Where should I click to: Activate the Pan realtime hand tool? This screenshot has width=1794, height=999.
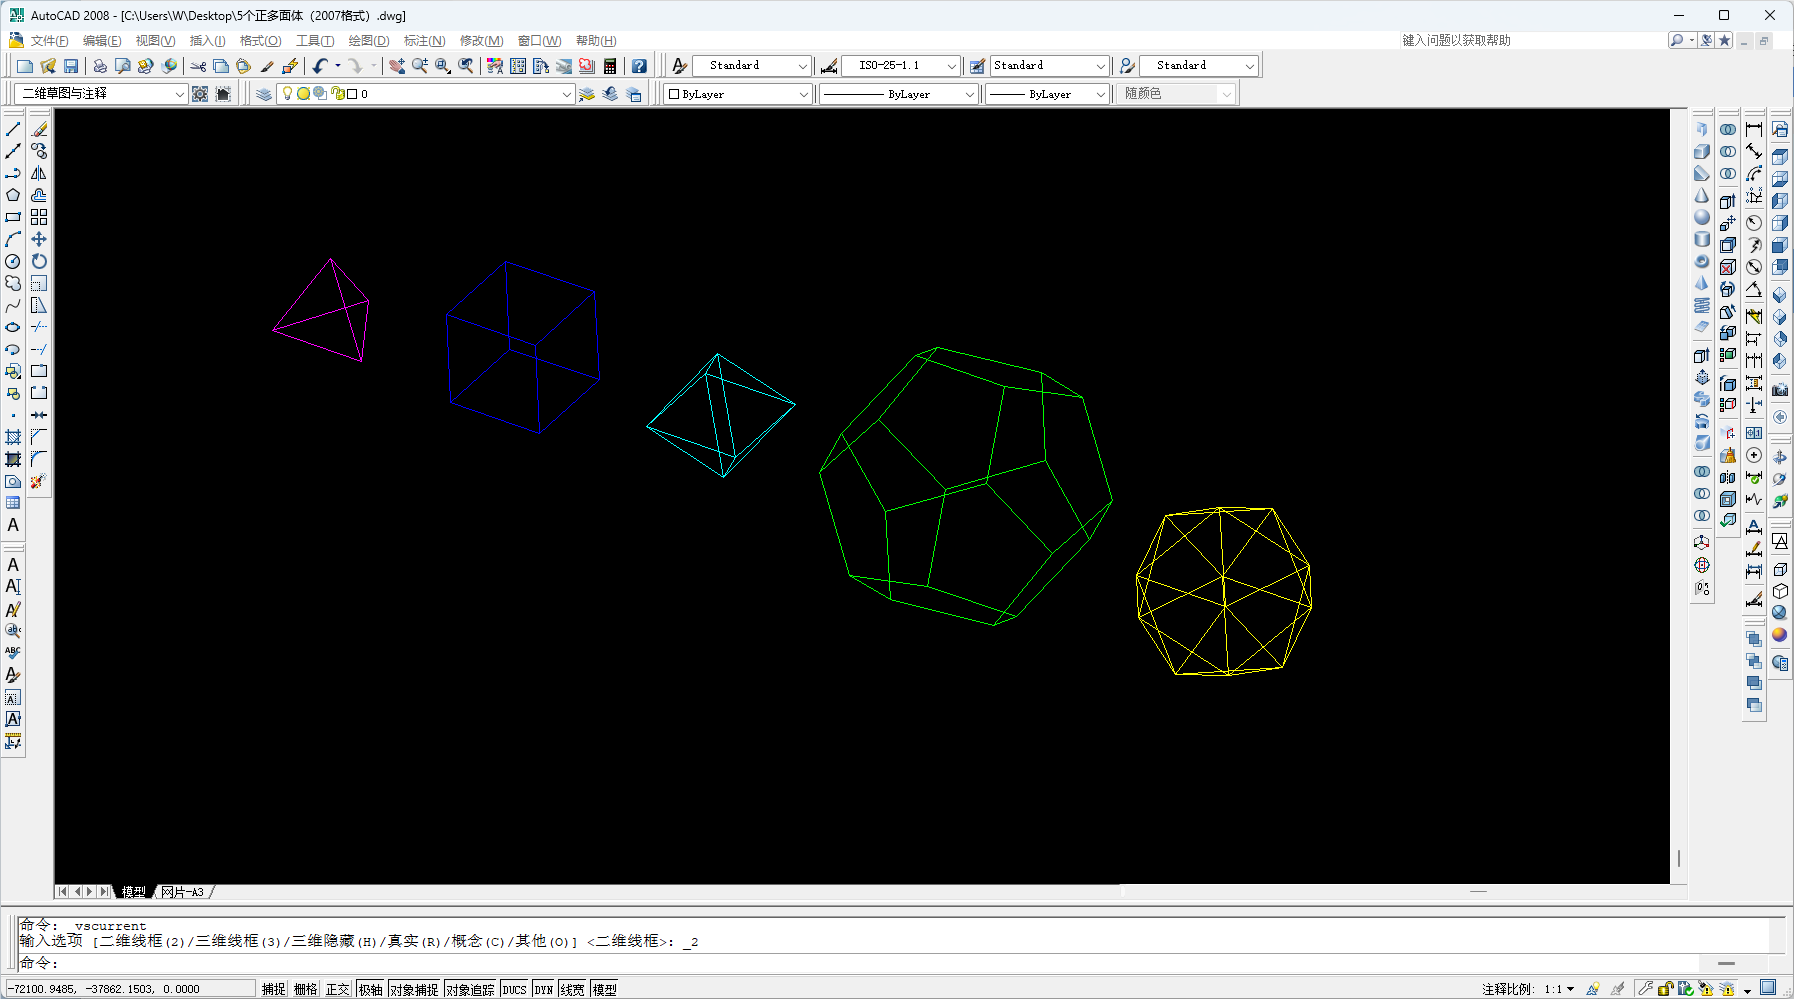coord(397,66)
